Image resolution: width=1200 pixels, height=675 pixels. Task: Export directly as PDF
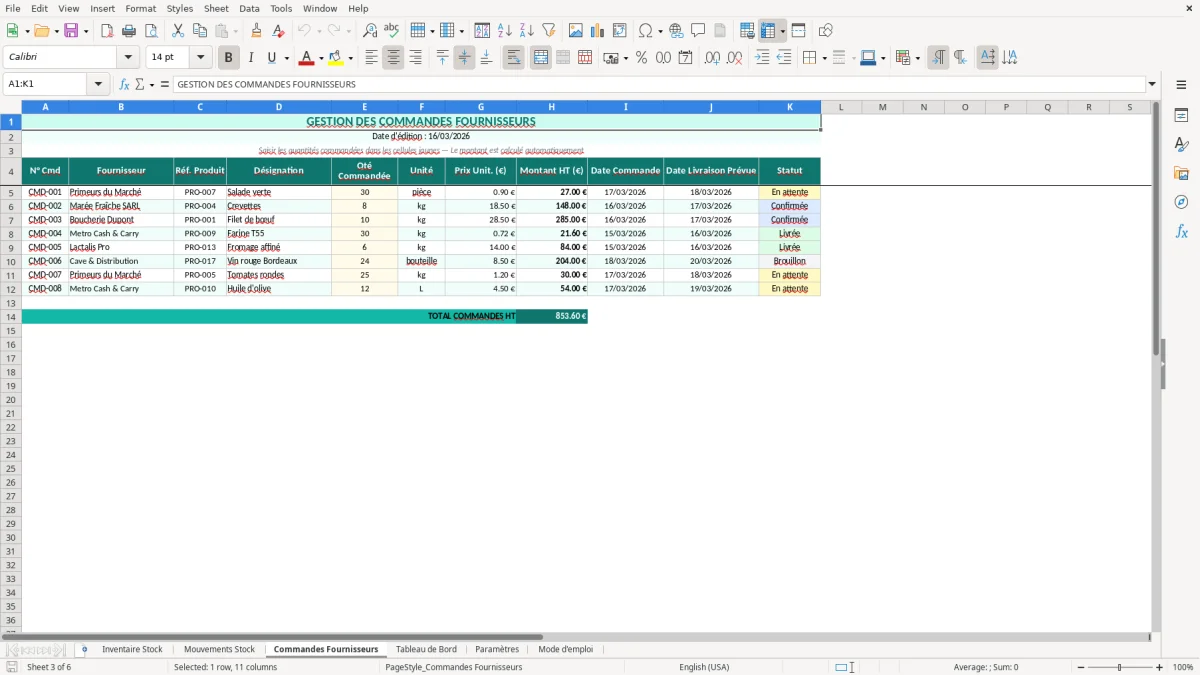[x=107, y=31]
